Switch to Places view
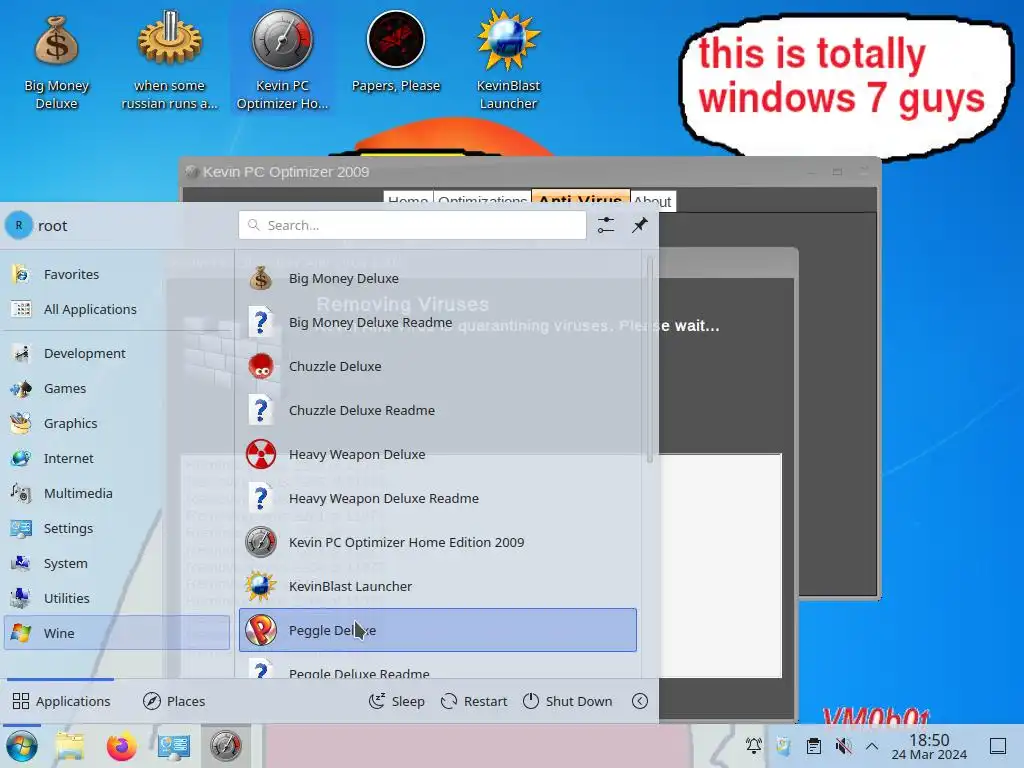1024x768 pixels. 174,701
